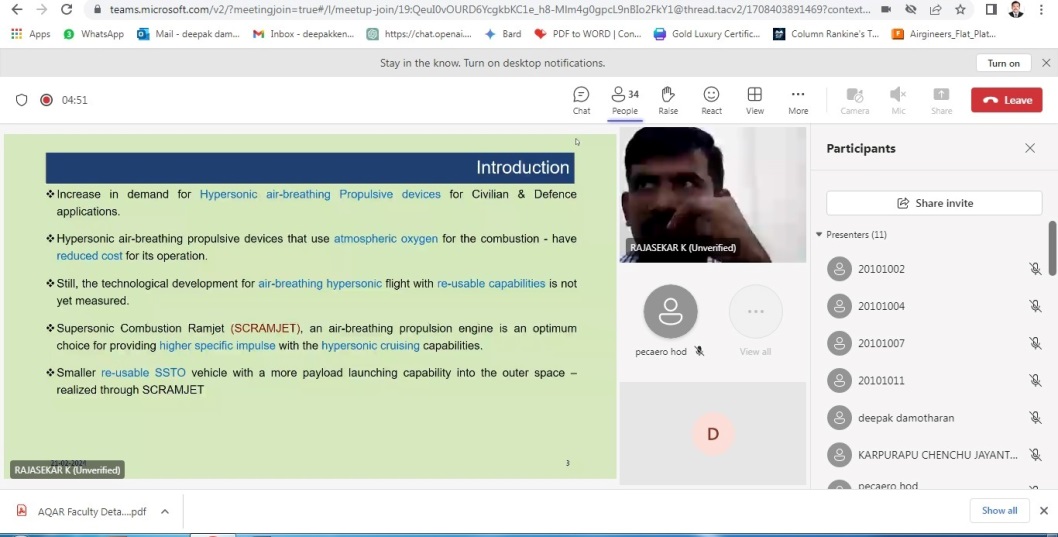Turn on the Camera
Viewport: 1058px width, 537px height.
point(854,99)
